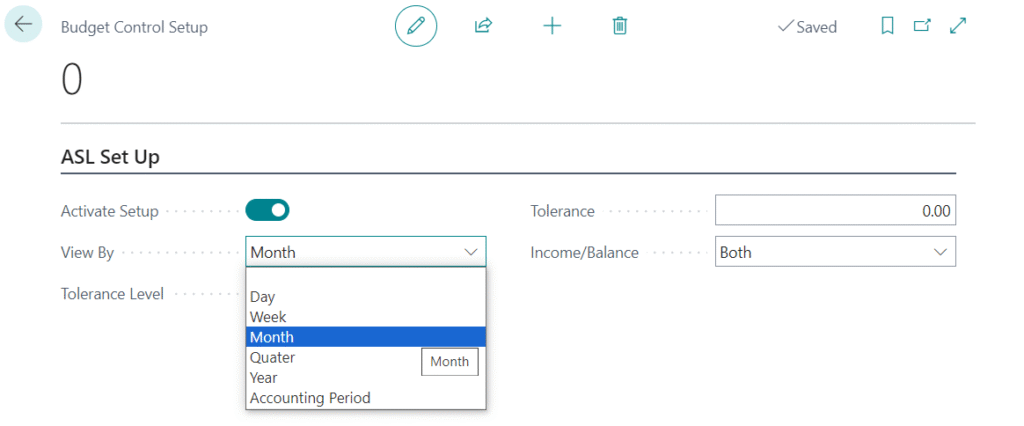Click the trash delete icon
The image size is (1024, 426).
[x=620, y=26]
